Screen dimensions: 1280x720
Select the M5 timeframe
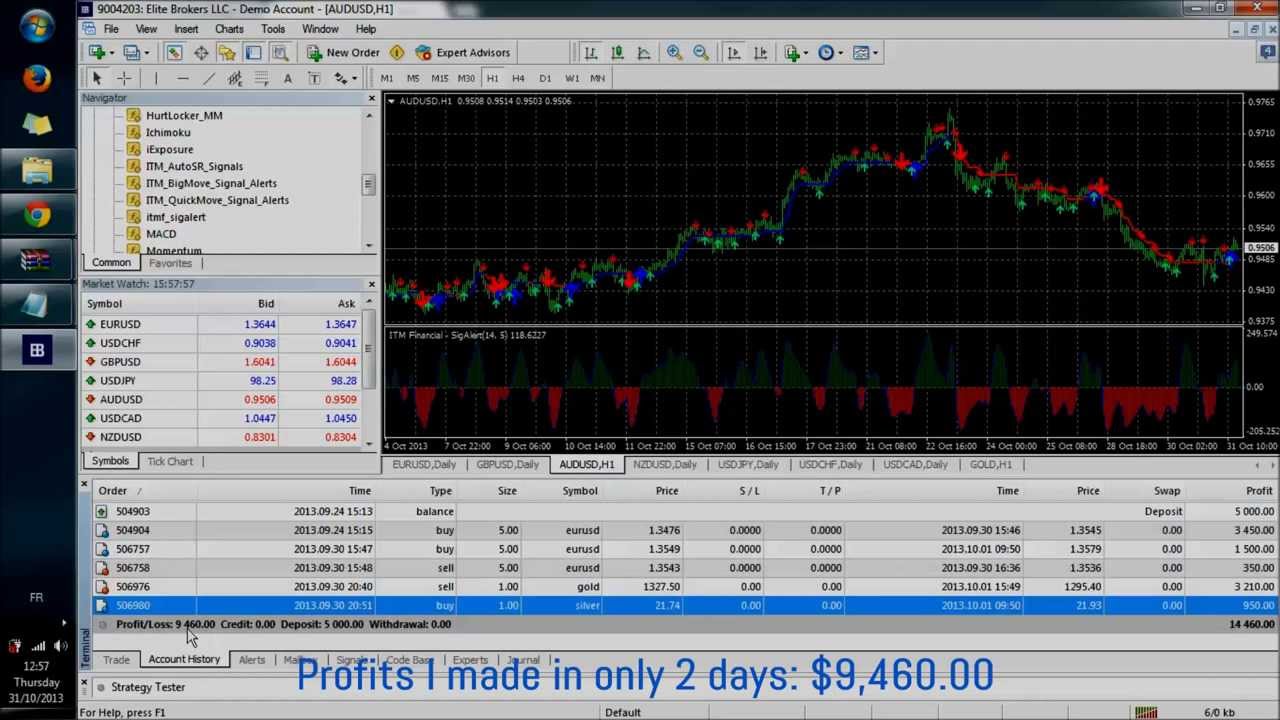point(412,78)
